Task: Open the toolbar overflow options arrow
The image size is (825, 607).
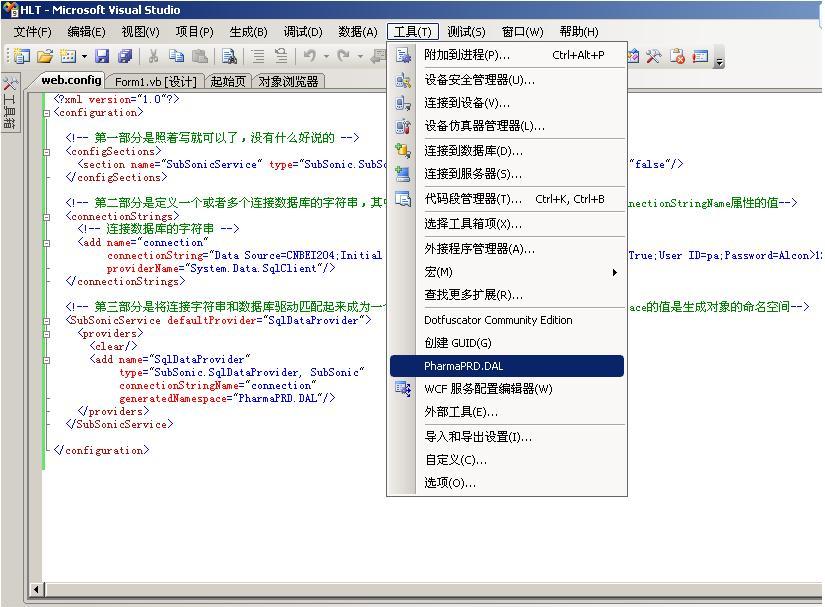Action: click(719, 58)
